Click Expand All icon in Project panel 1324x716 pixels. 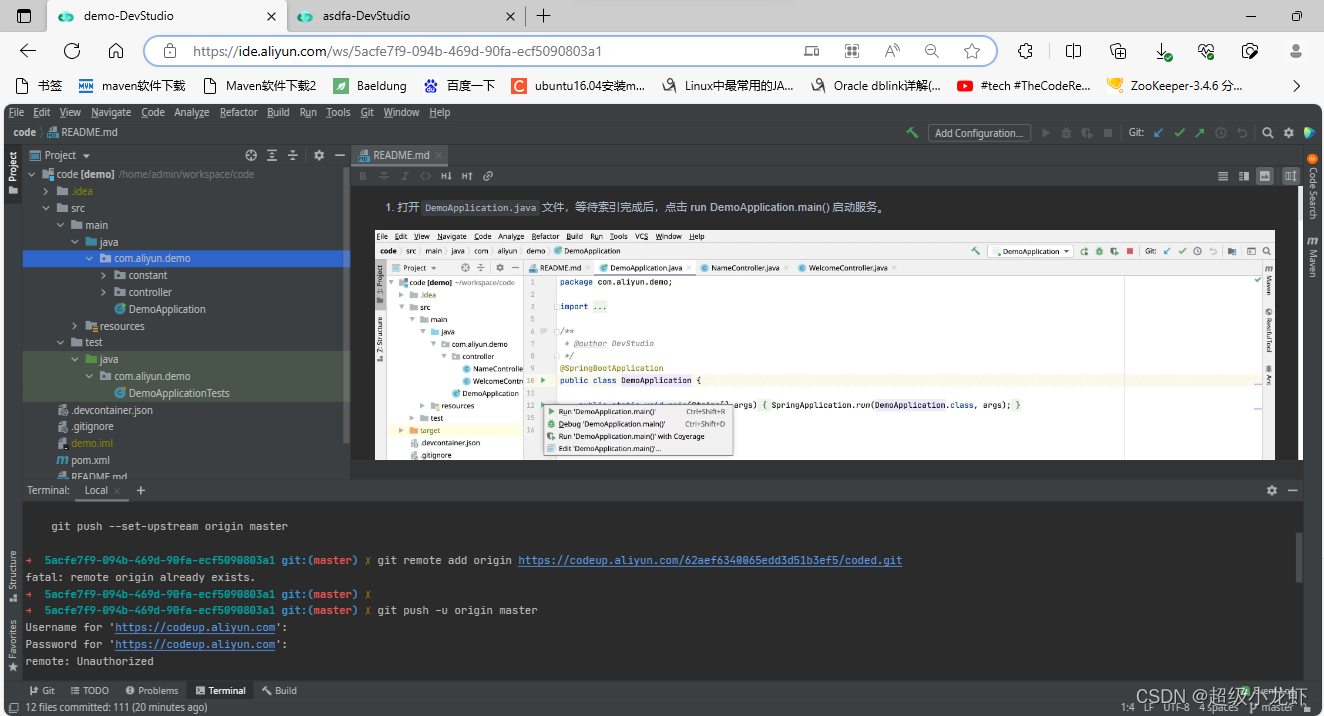272,155
